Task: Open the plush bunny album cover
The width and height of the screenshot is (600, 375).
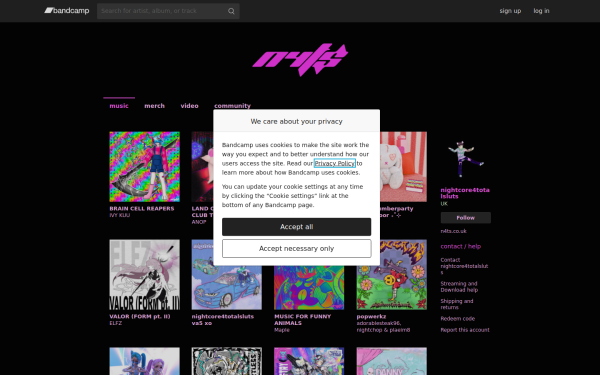Action: (x=403, y=167)
